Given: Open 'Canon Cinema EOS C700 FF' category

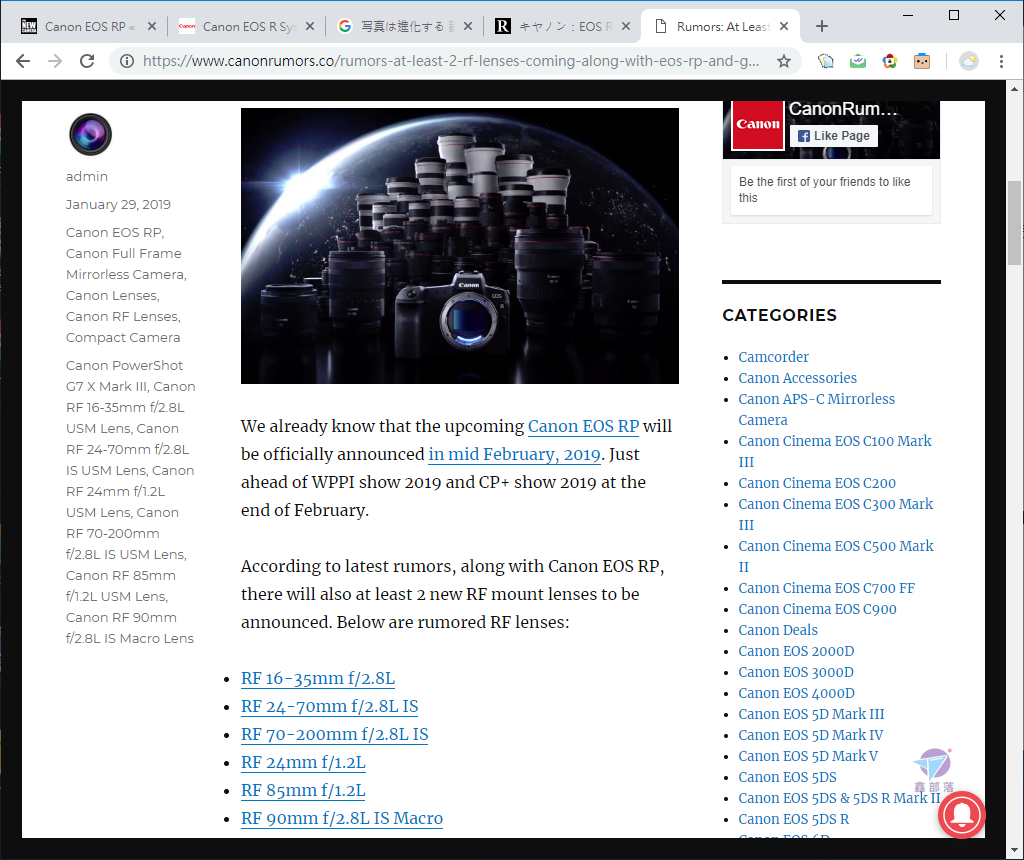Looking at the screenshot, I should pyautogui.click(x=826, y=588).
